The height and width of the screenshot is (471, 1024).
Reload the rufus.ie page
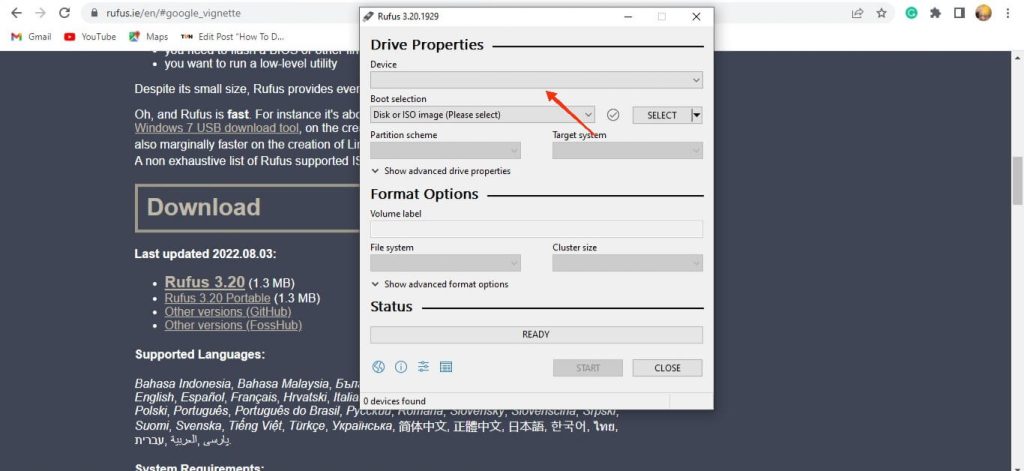pos(64,13)
